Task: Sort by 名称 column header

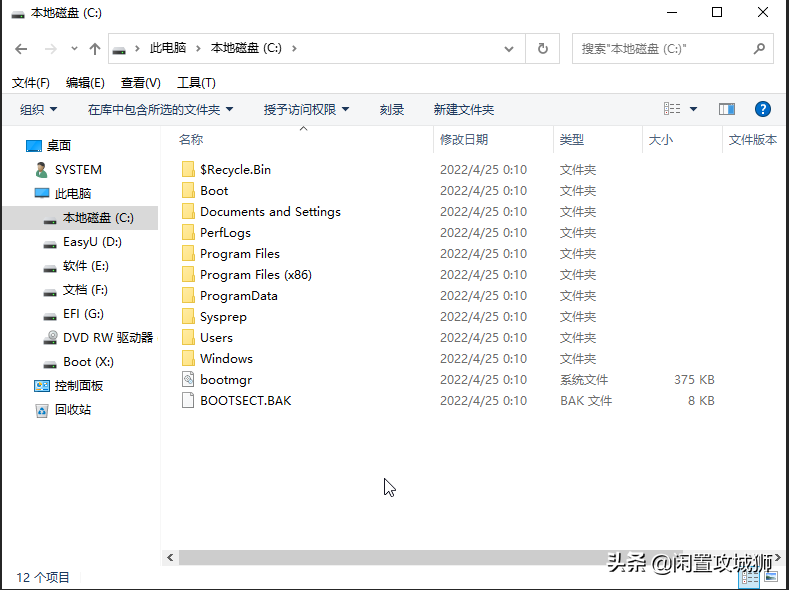Action: click(x=191, y=140)
